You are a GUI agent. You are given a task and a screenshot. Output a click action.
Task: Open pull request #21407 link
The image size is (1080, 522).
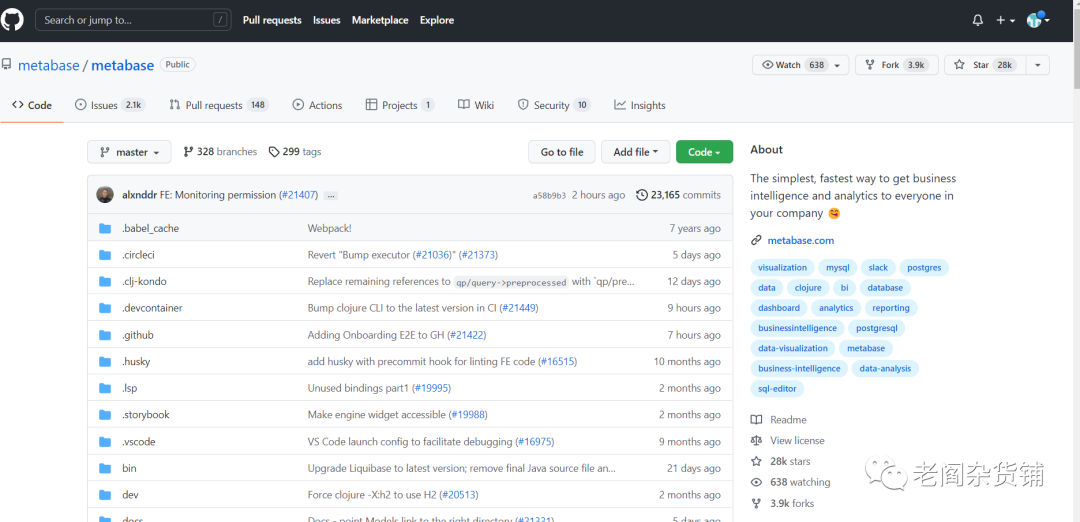(299, 195)
